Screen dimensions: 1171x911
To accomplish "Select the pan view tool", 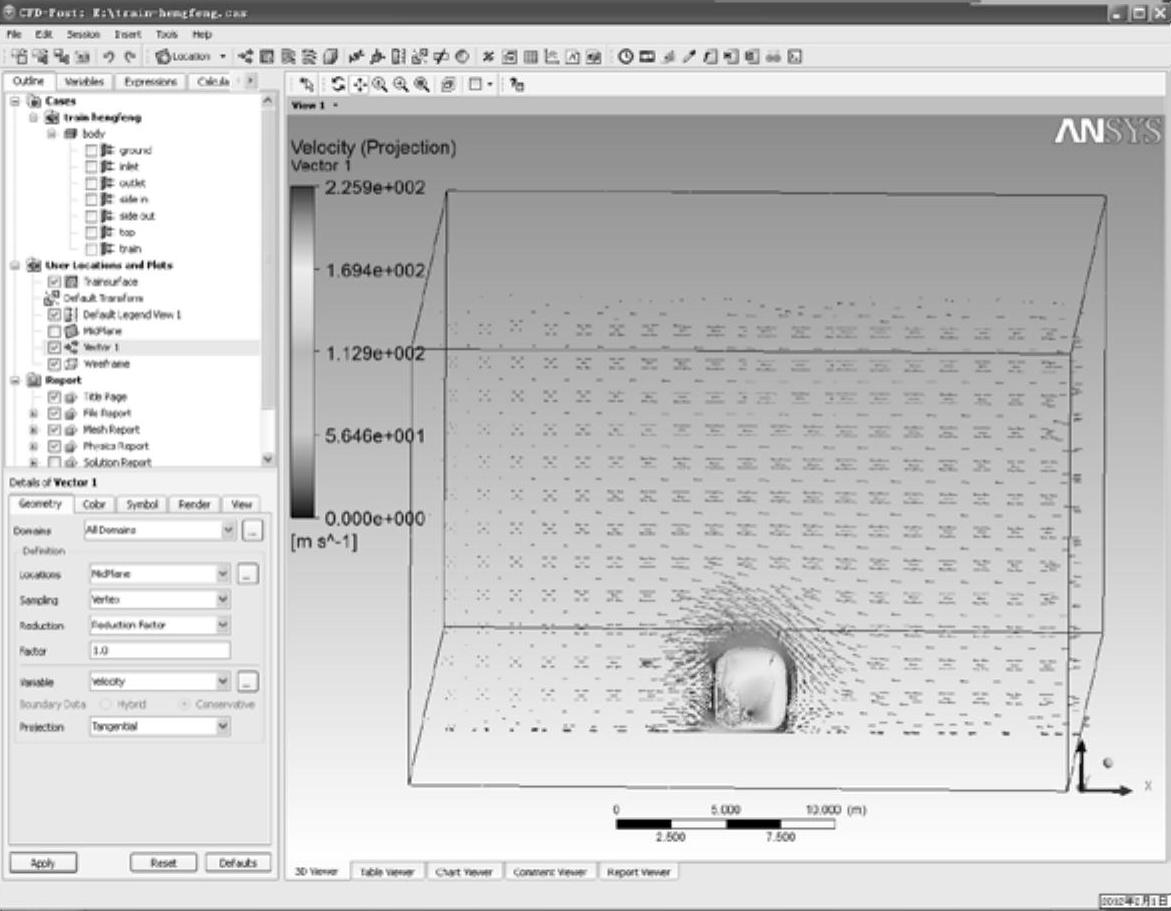I will tap(360, 86).
